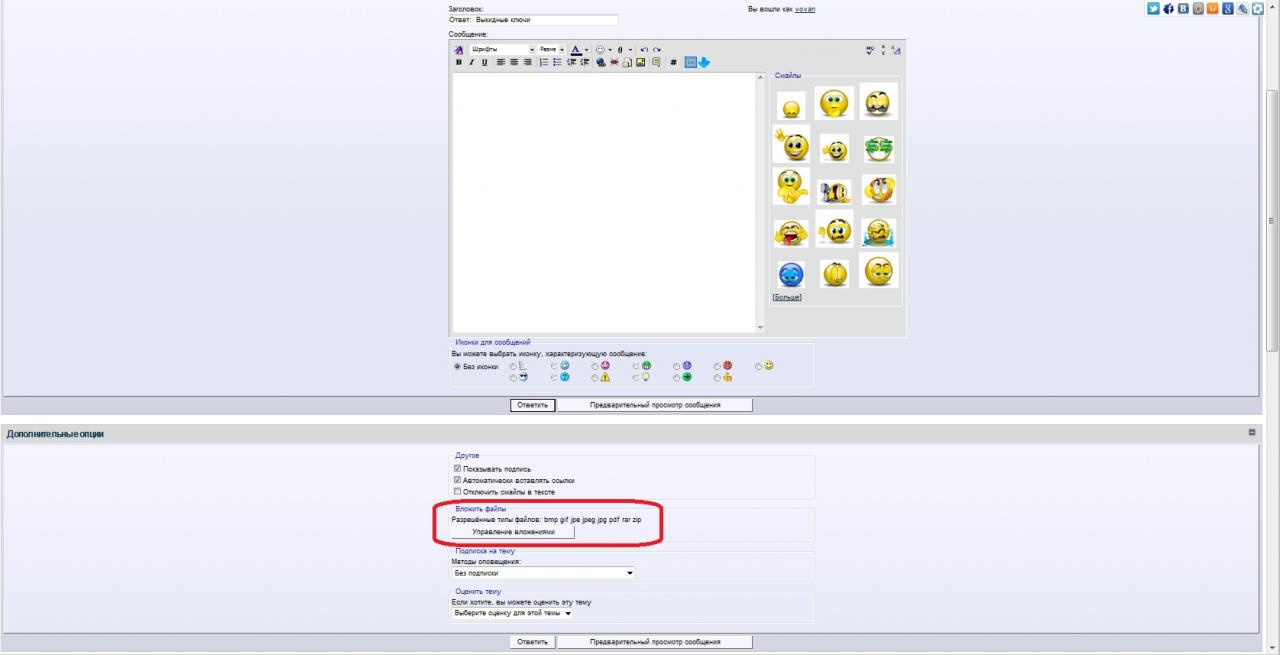1280x655 pixels.
Task: Enable the 'Отключить смайлы в тексте' checkbox
Action: [458, 492]
